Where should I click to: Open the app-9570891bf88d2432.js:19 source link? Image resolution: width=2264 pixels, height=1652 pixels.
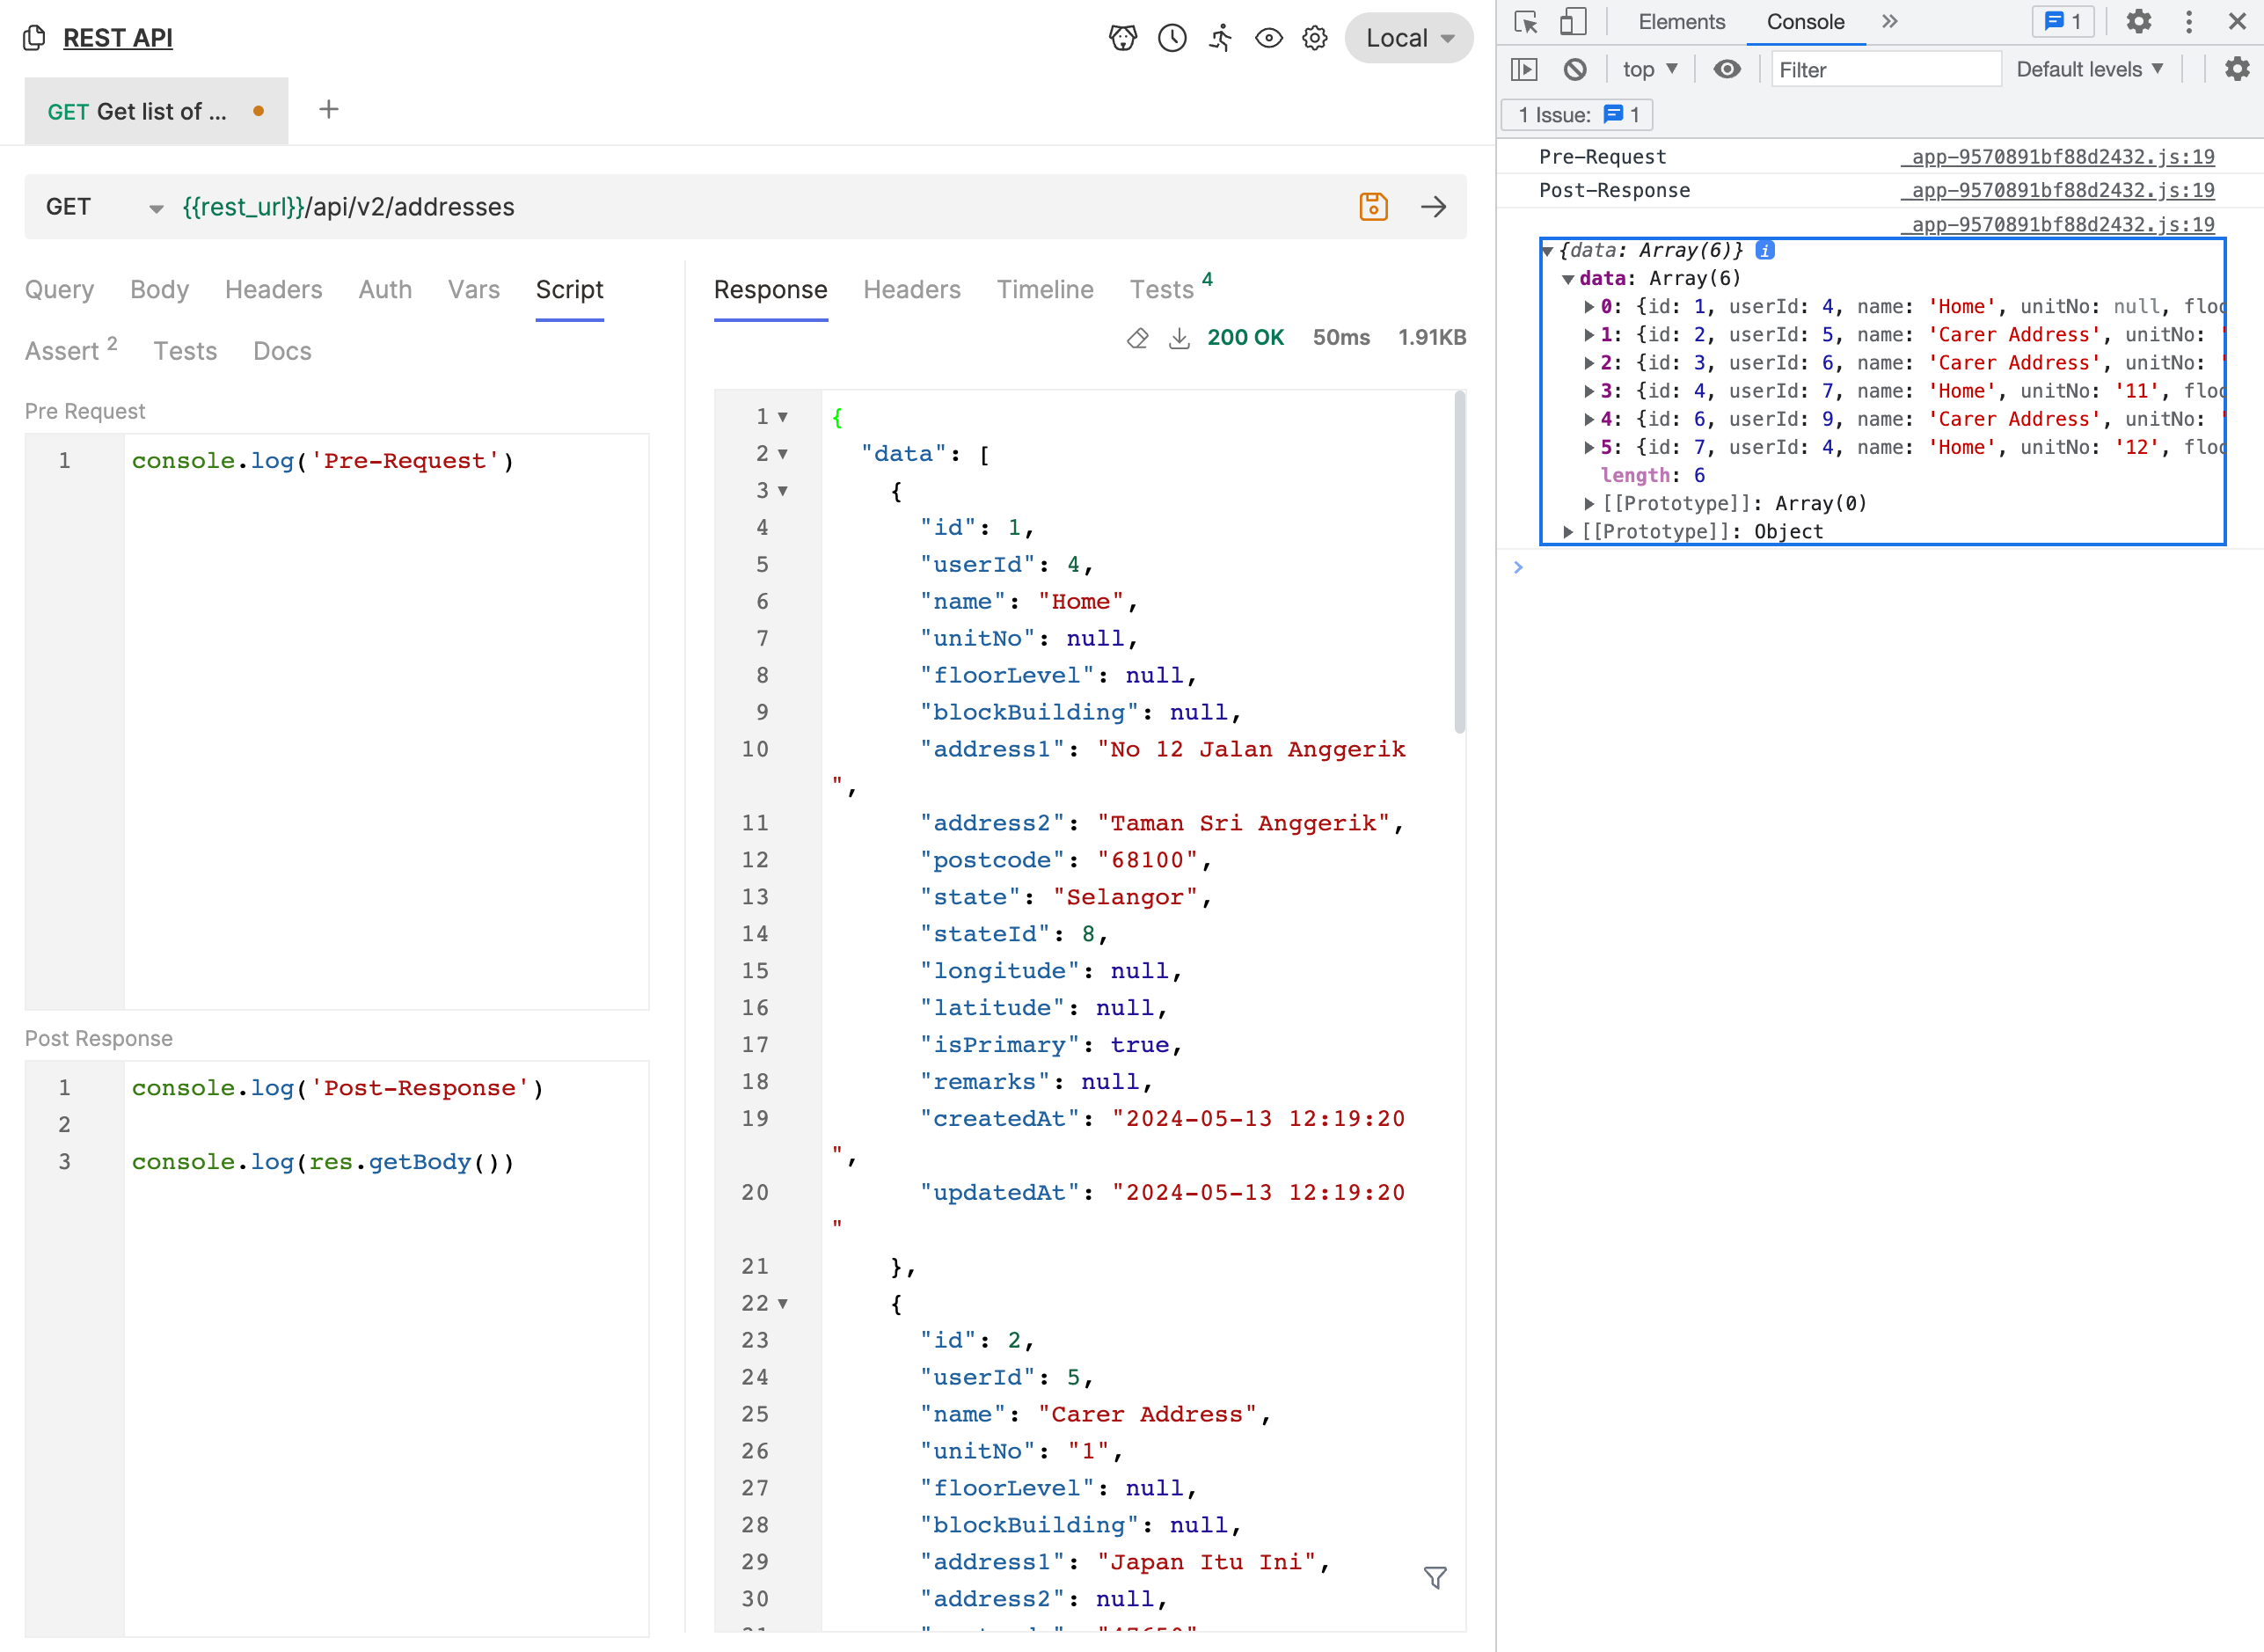(2060, 157)
